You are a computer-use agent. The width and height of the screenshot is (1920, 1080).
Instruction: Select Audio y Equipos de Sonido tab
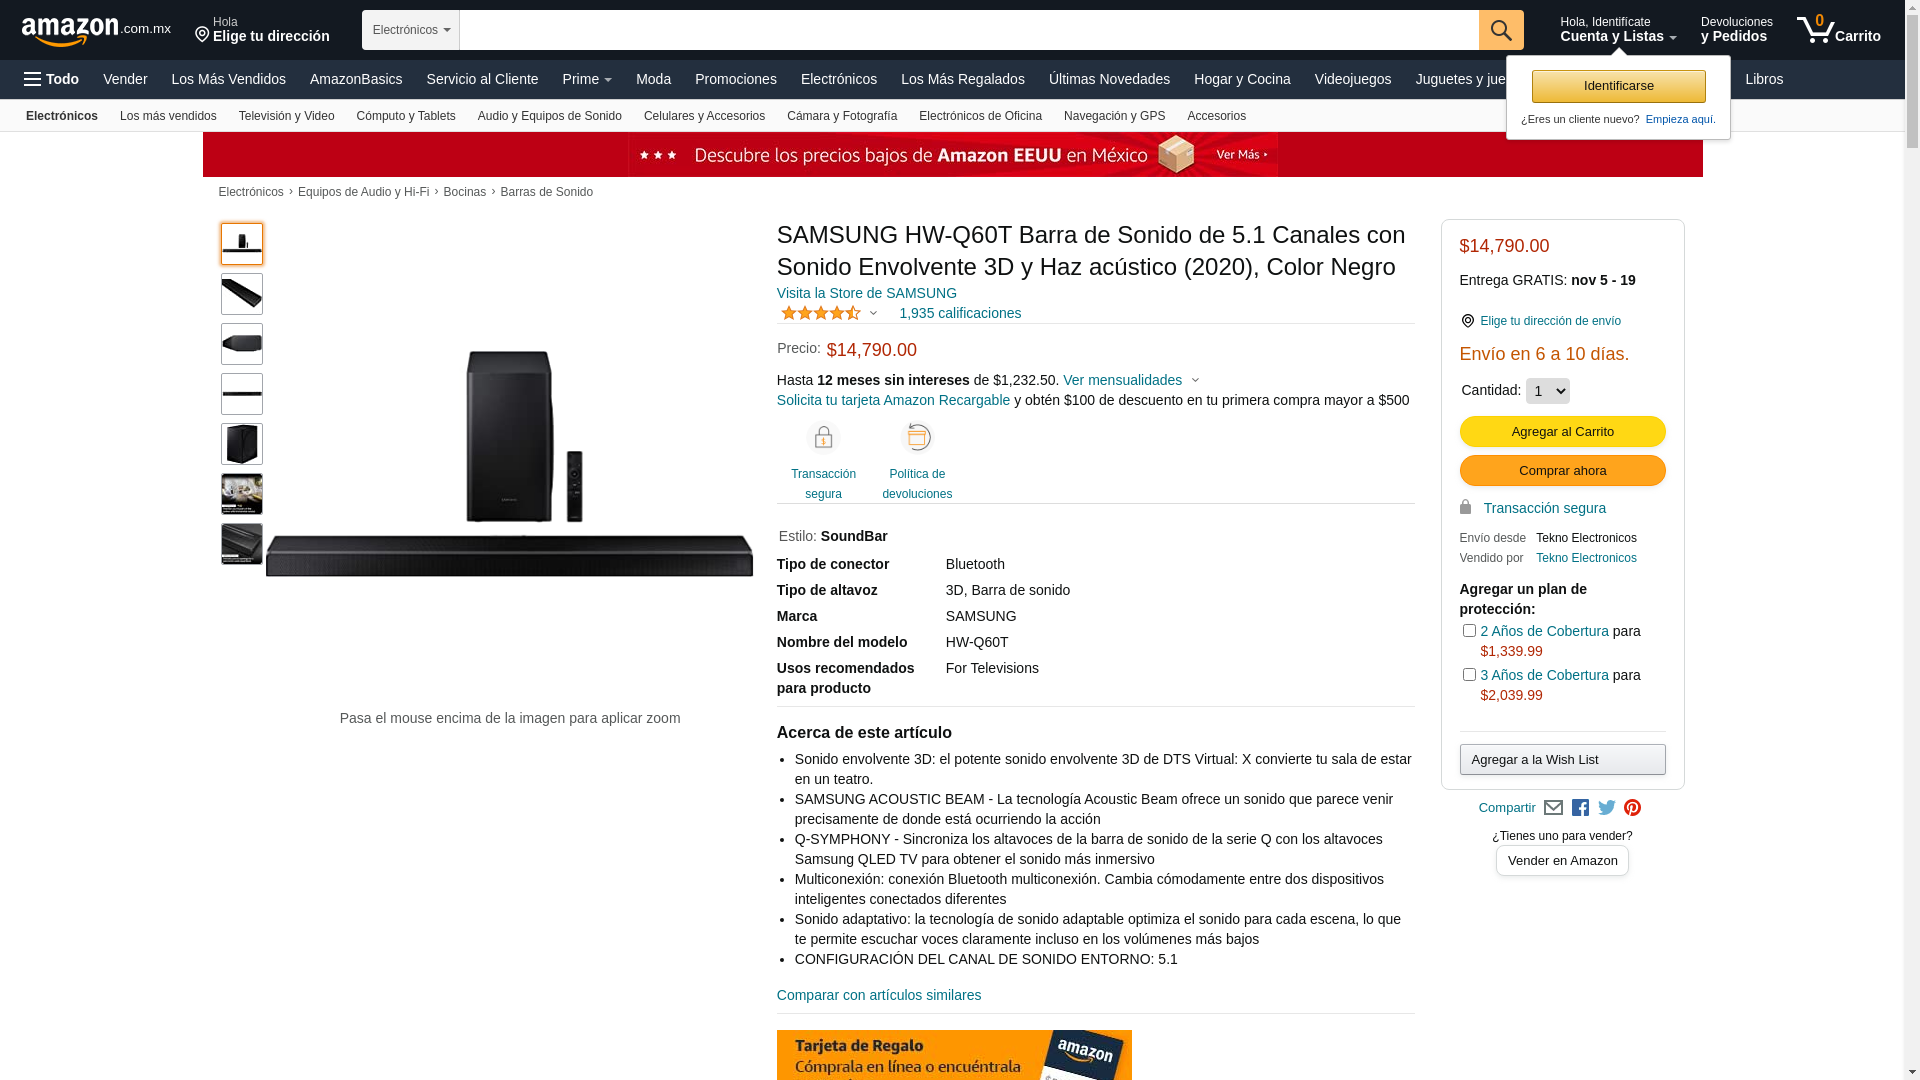tap(549, 116)
